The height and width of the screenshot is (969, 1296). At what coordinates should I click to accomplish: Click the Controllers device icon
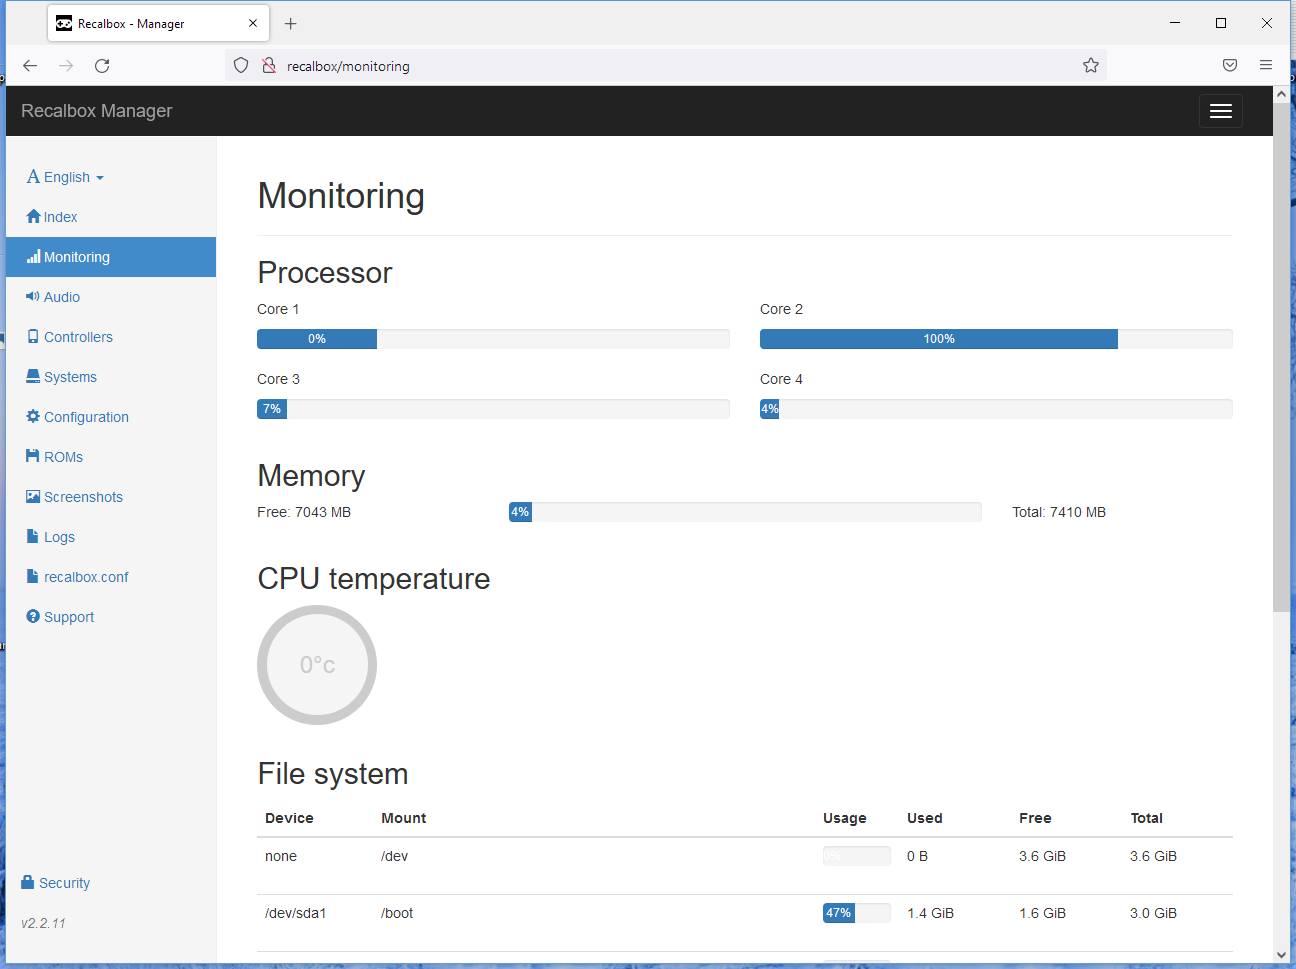(x=33, y=337)
